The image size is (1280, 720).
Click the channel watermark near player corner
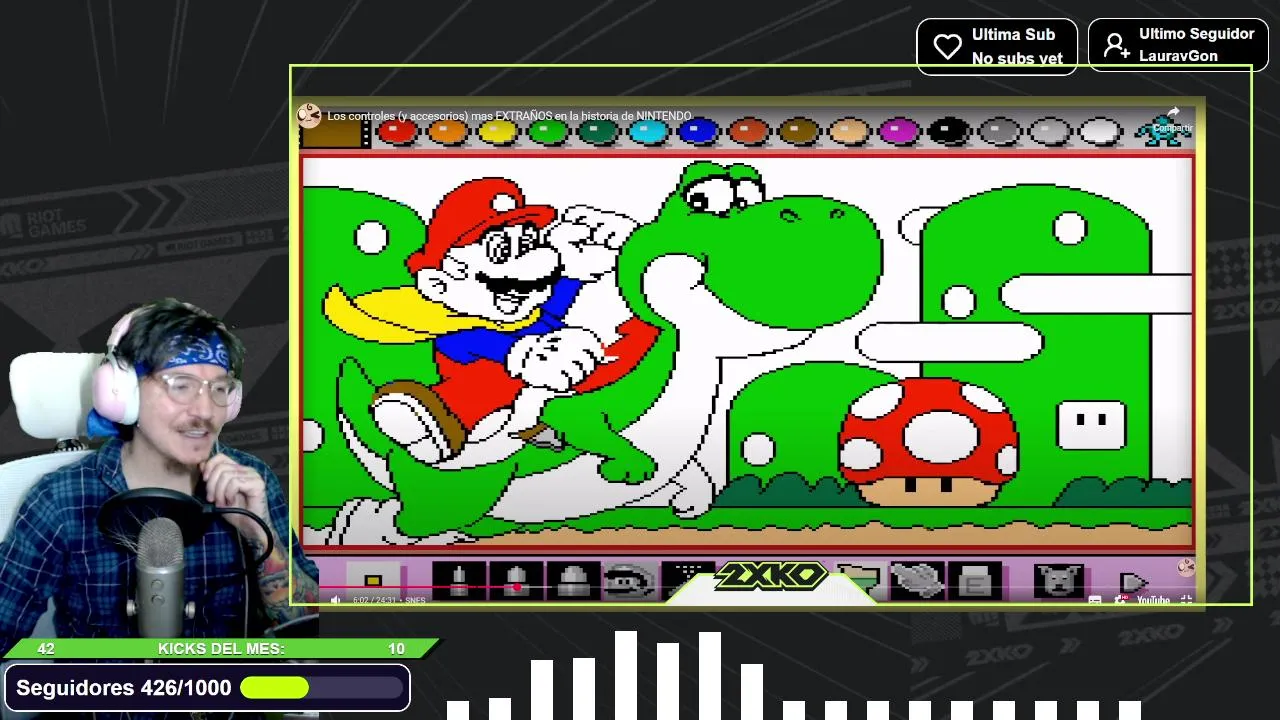1186,567
